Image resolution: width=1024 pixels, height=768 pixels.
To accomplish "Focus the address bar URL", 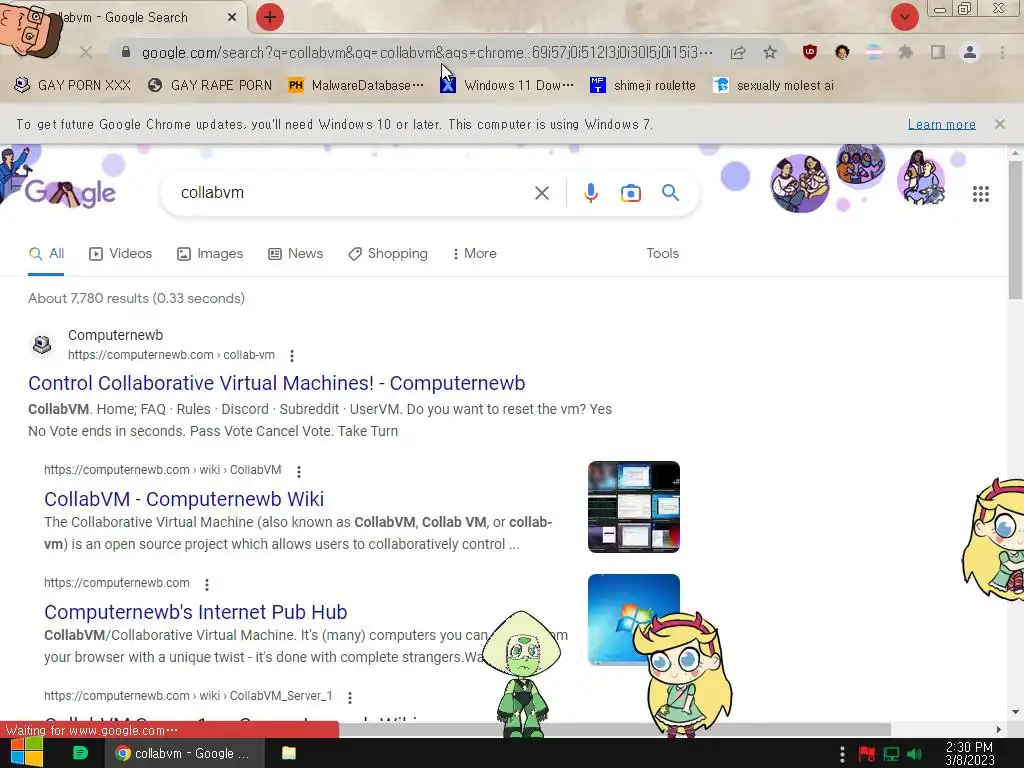I will coord(426,52).
